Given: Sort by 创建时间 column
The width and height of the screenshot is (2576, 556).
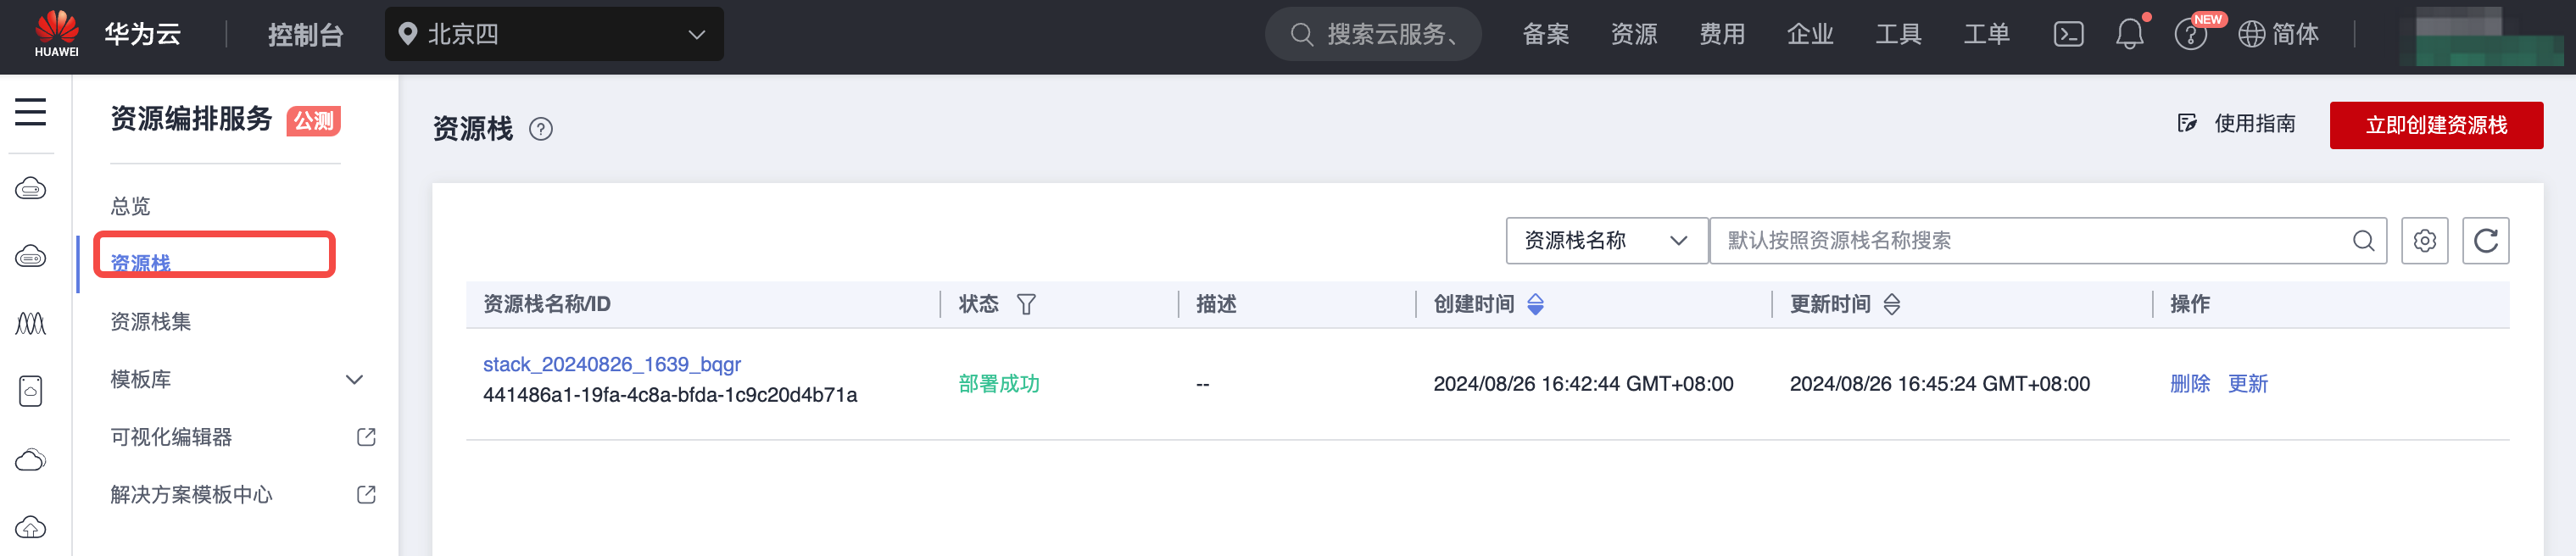Looking at the screenshot, I should point(1536,304).
